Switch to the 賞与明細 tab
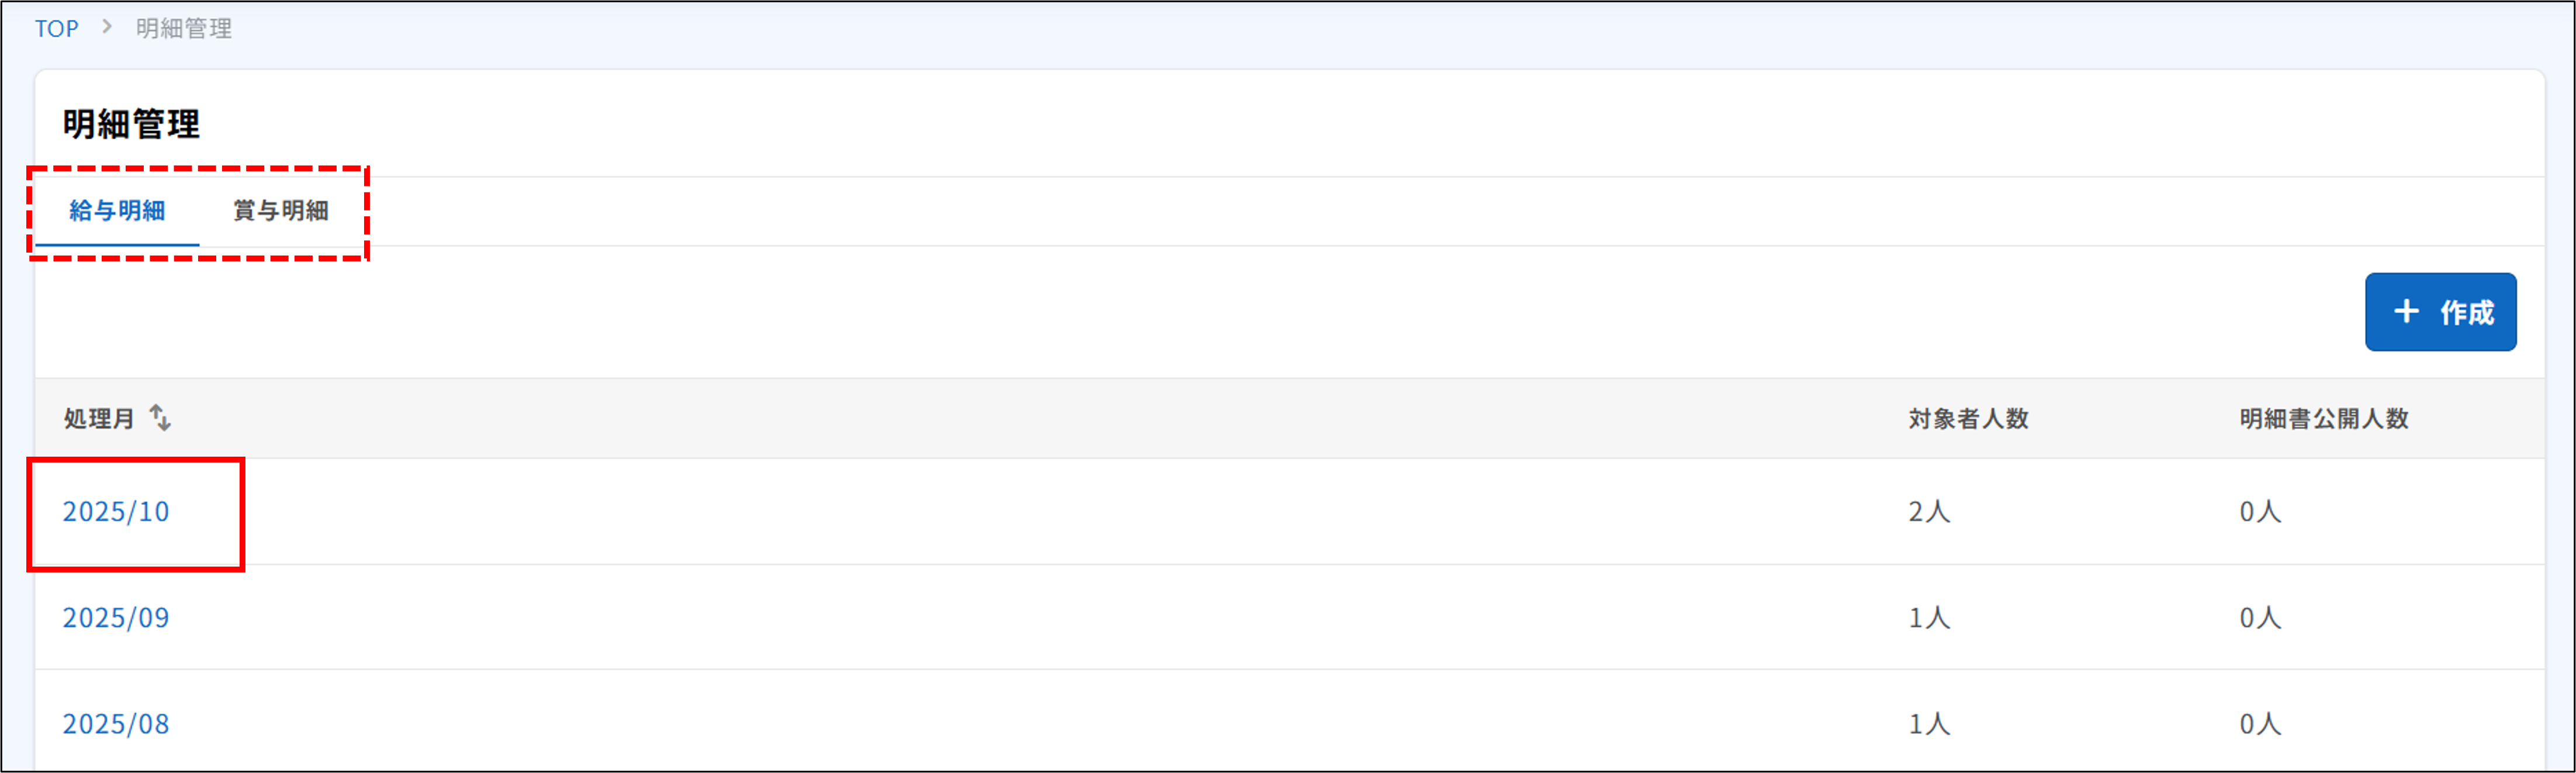The height and width of the screenshot is (773, 2576). (x=280, y=211)
